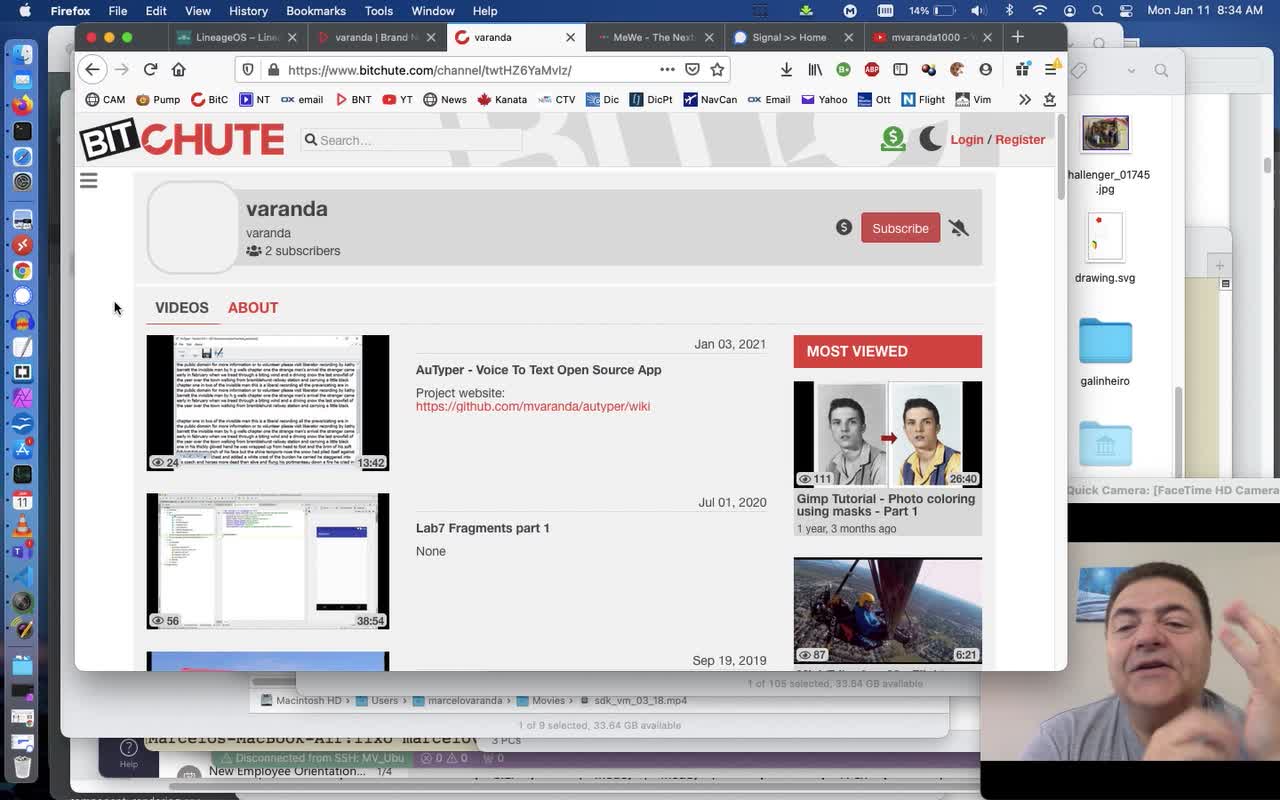
Task: Click the Login link
Action: [967, 139]
